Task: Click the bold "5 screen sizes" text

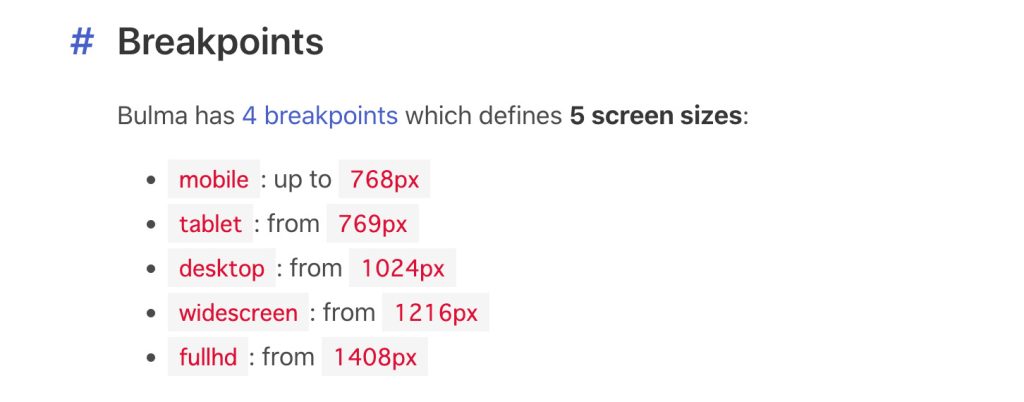Action: click(656, 116)
